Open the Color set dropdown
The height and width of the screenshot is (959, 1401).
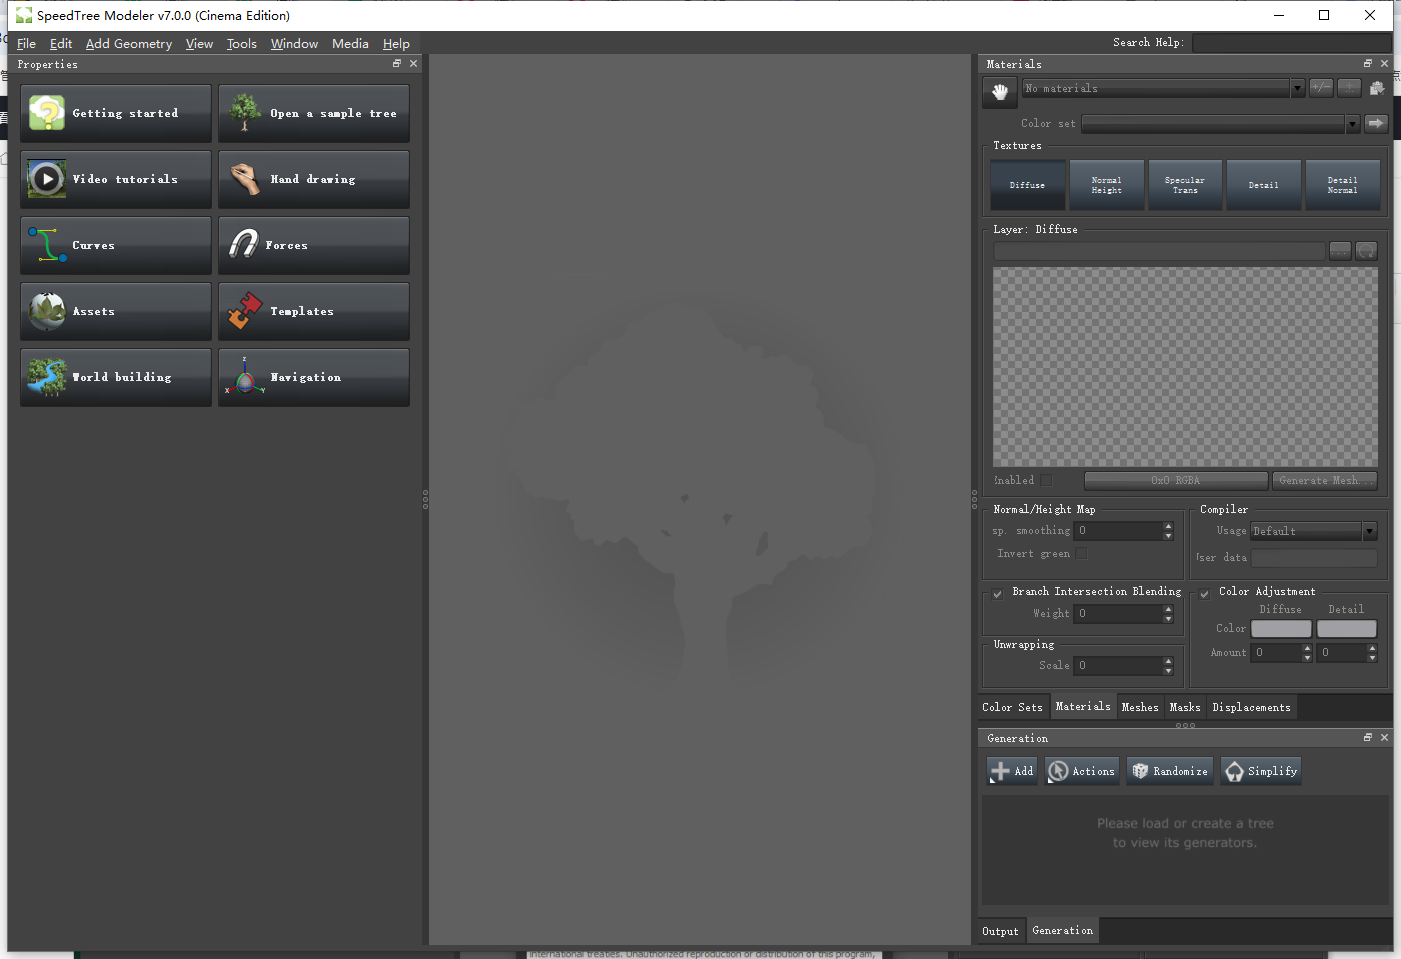(1220, 123)
